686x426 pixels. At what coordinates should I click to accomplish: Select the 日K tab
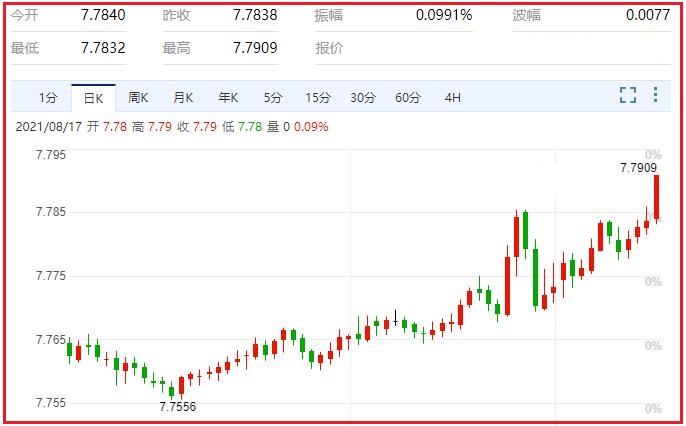click(93, 98)
